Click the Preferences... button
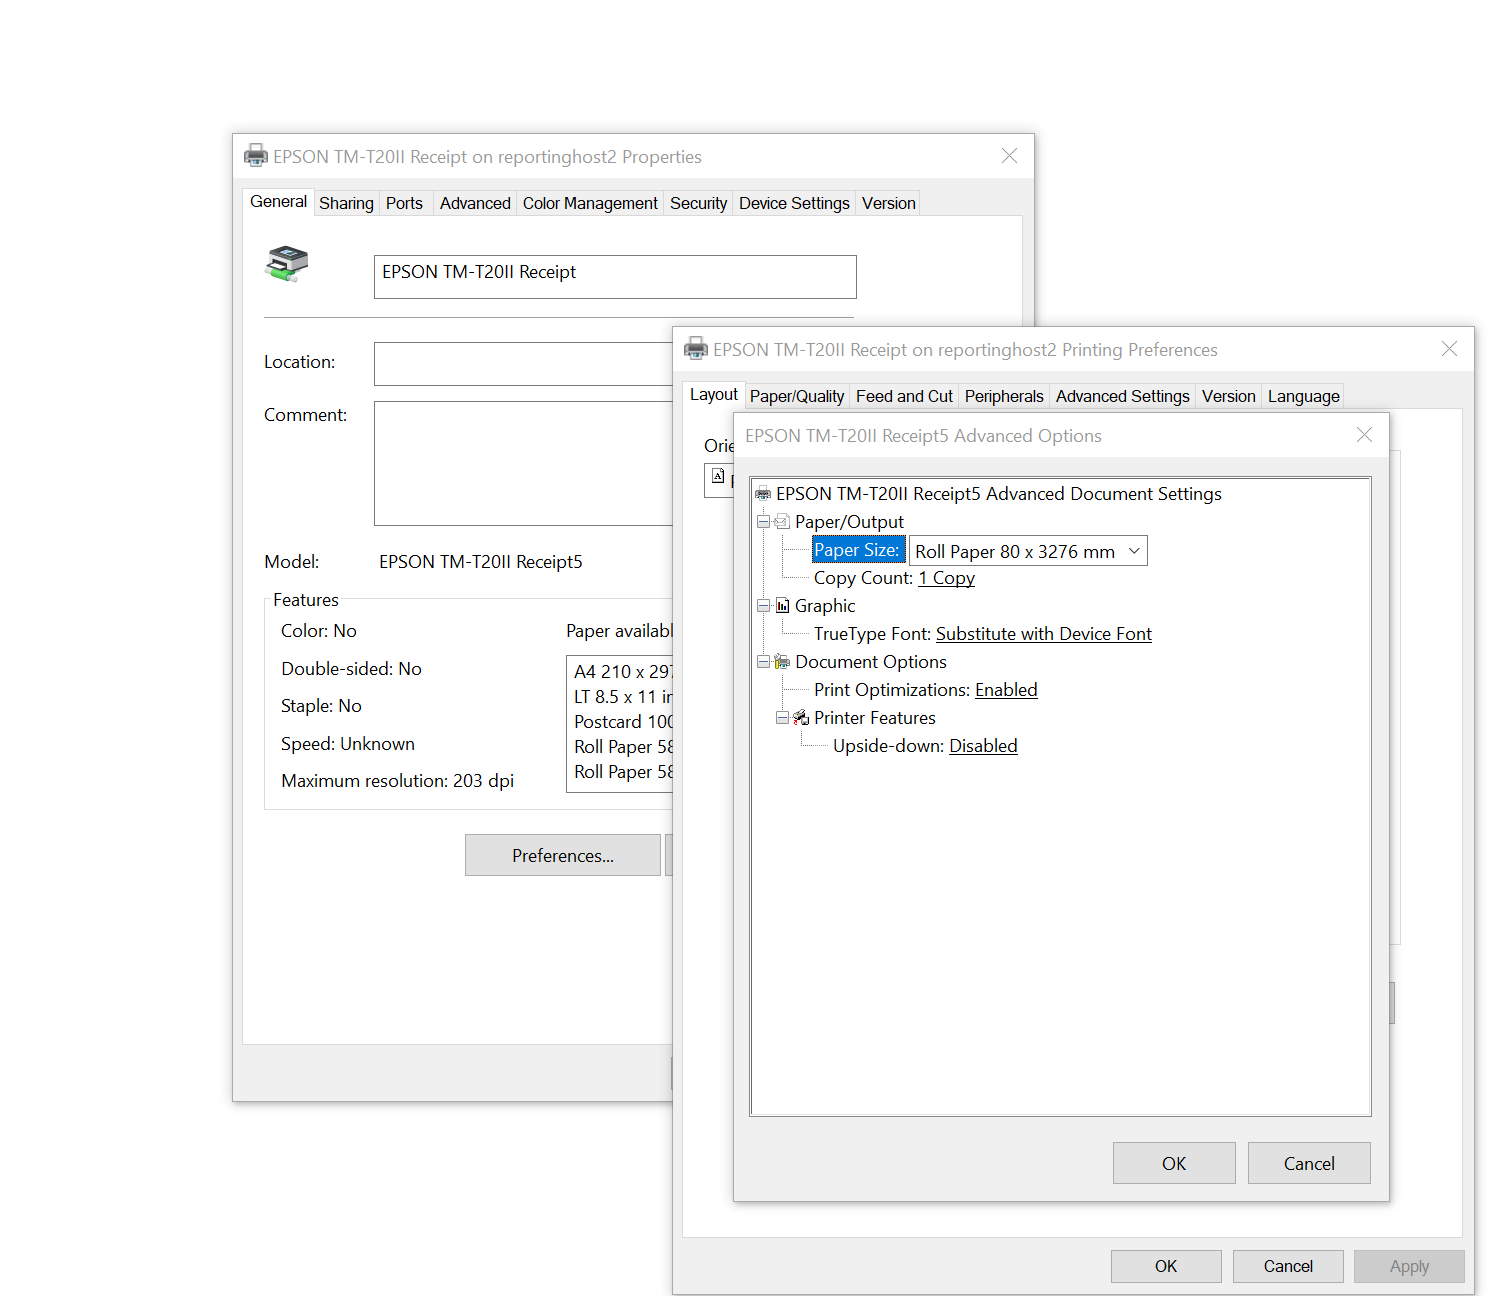The height and width of the screenshot is (1296, 1492). pos(563,855)
